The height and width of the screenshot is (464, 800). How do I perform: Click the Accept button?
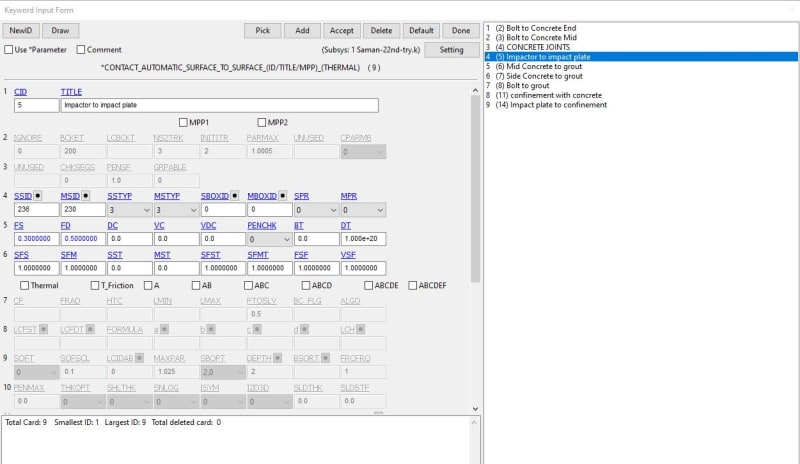(342, 31)
